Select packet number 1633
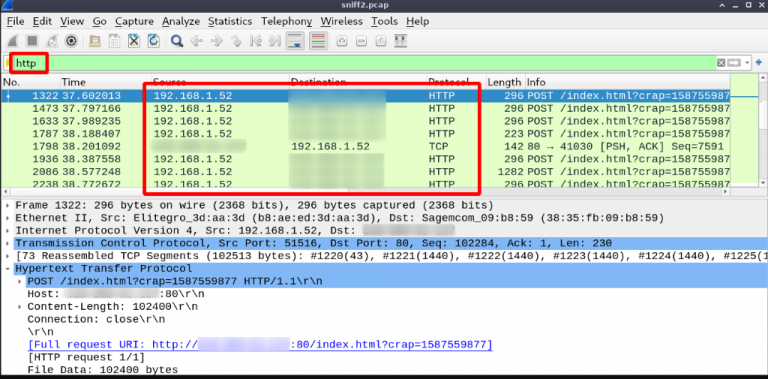 366,121
